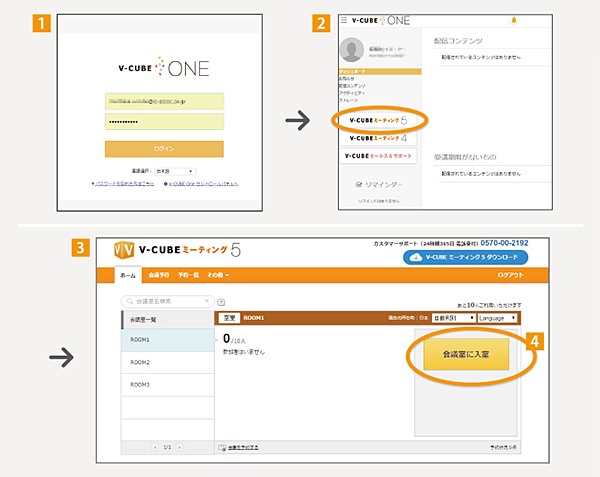
Task: Click the notification bell icon
Action: tap(514, 20)
